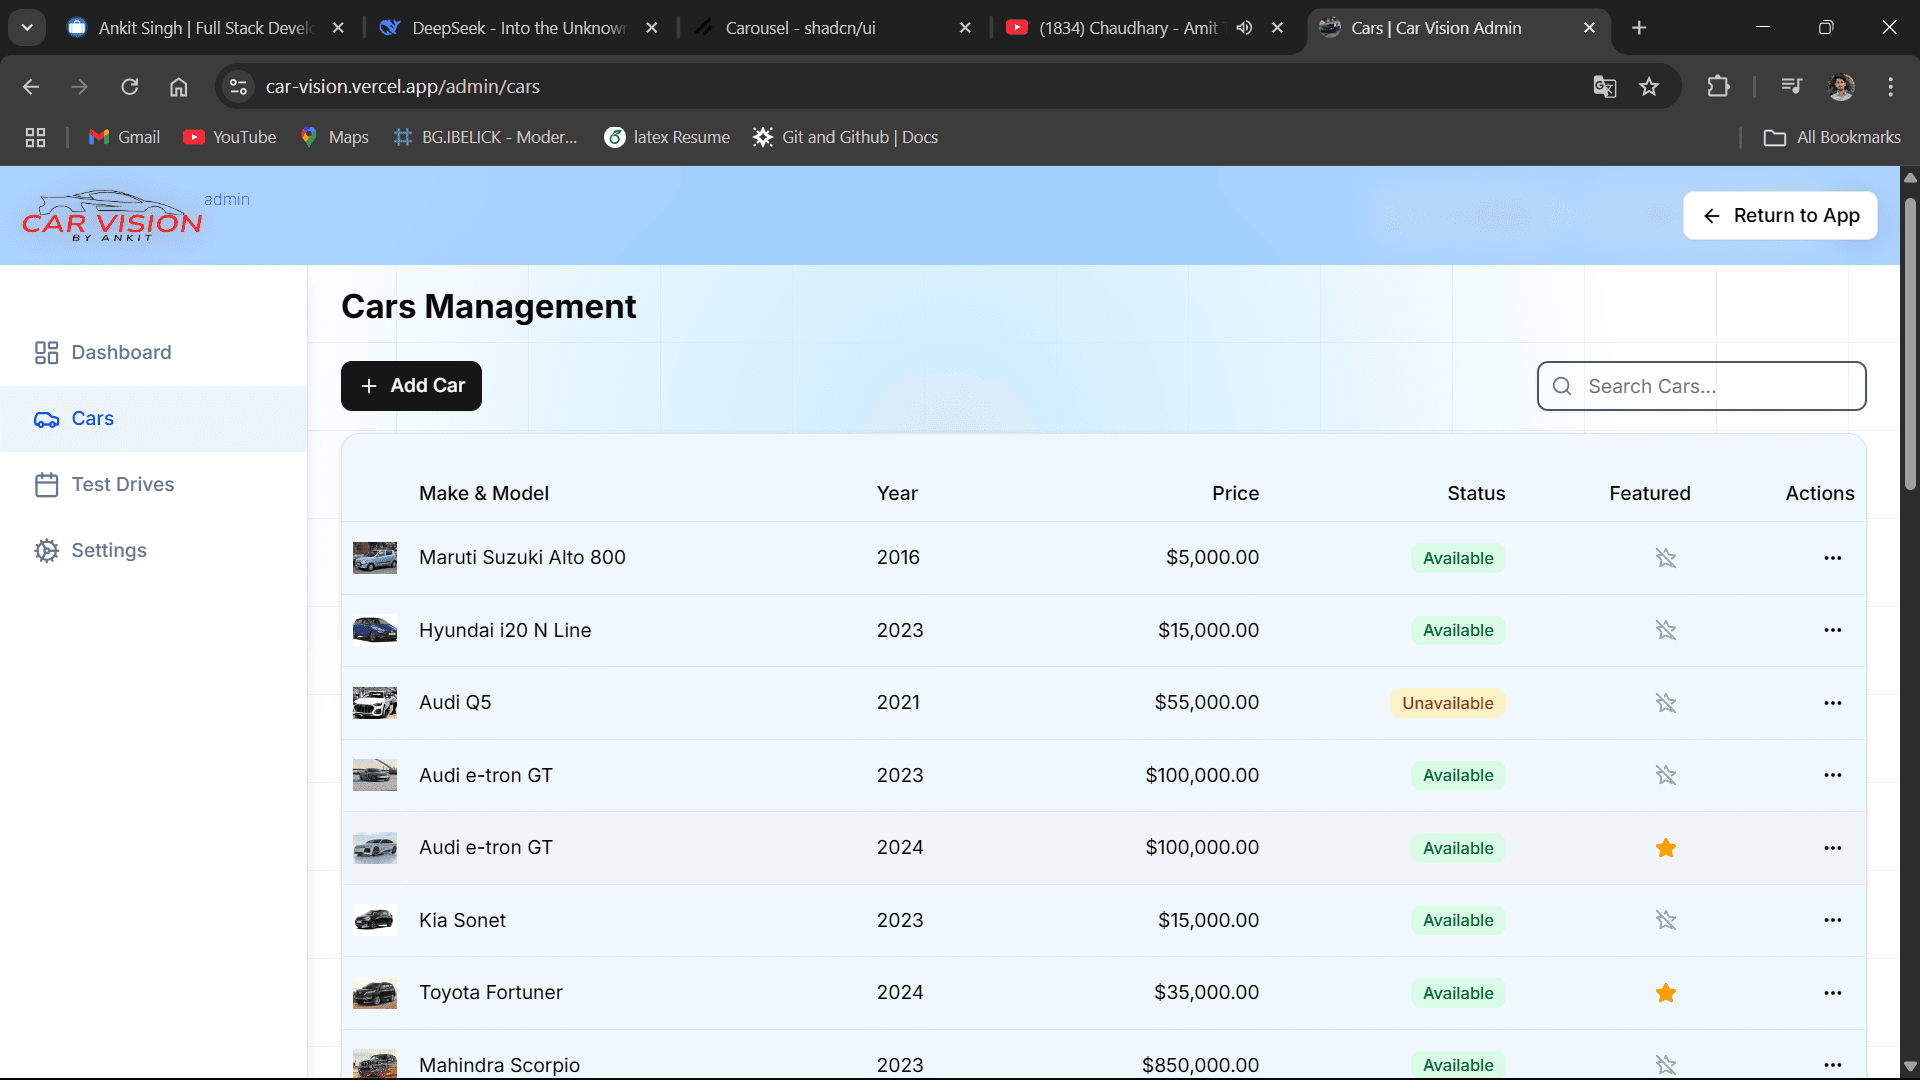Click the Audi Q5 car thumbnail
Viewport: 1920px width, 1080px height.
[x=375, y=703]
